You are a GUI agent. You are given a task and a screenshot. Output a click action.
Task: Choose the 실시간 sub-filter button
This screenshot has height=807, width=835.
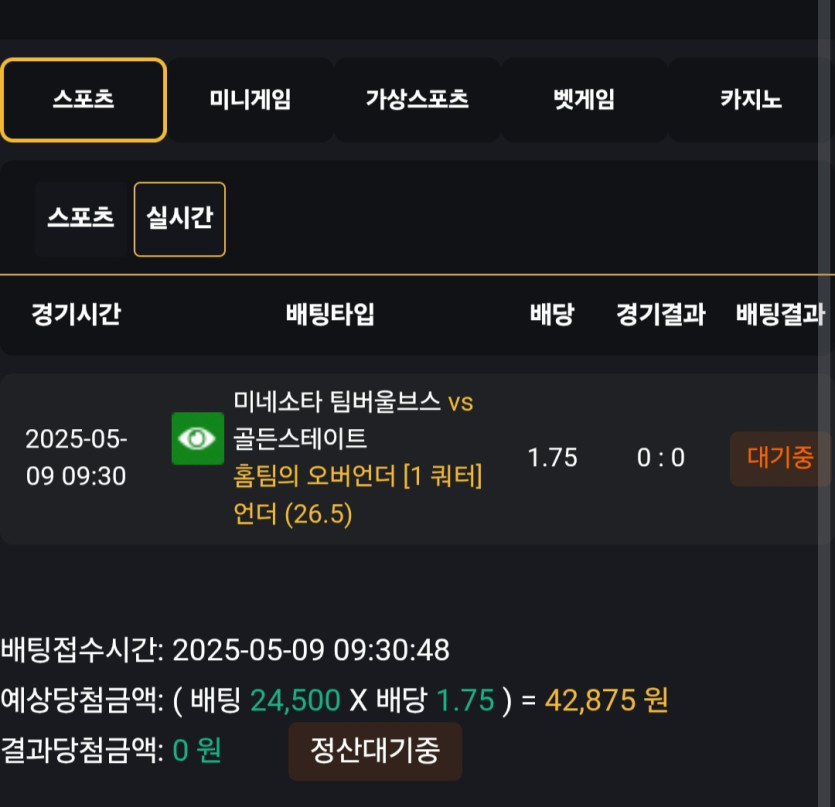tap(179, 219)
